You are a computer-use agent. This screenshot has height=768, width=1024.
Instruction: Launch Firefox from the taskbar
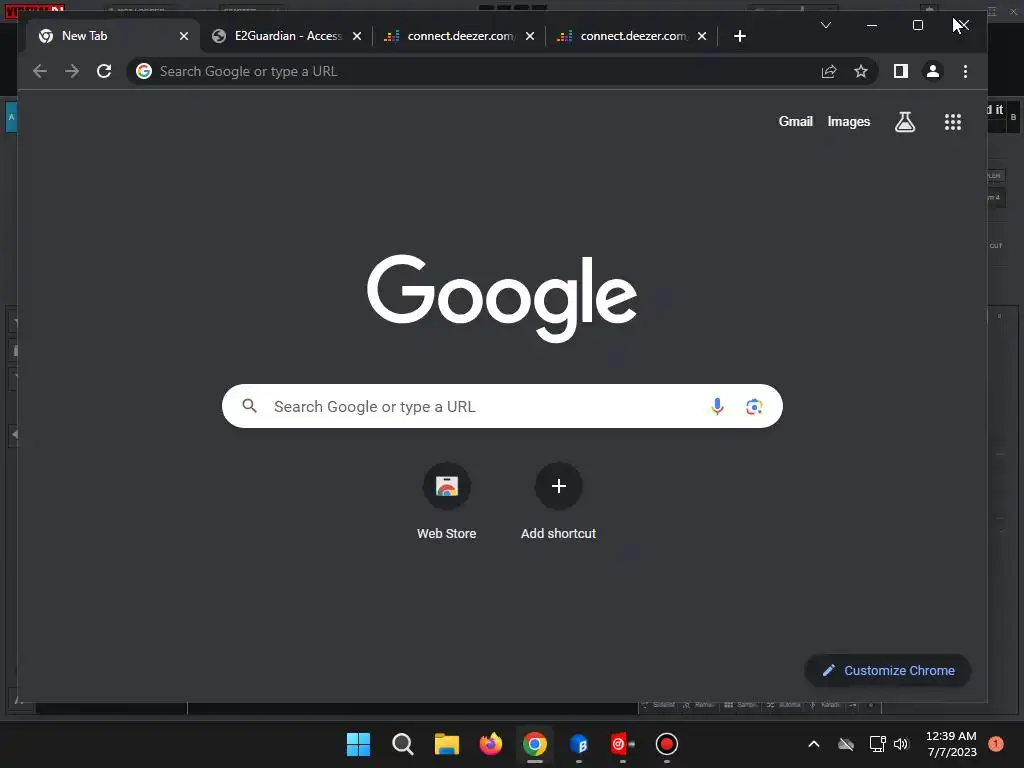point(490,744)
